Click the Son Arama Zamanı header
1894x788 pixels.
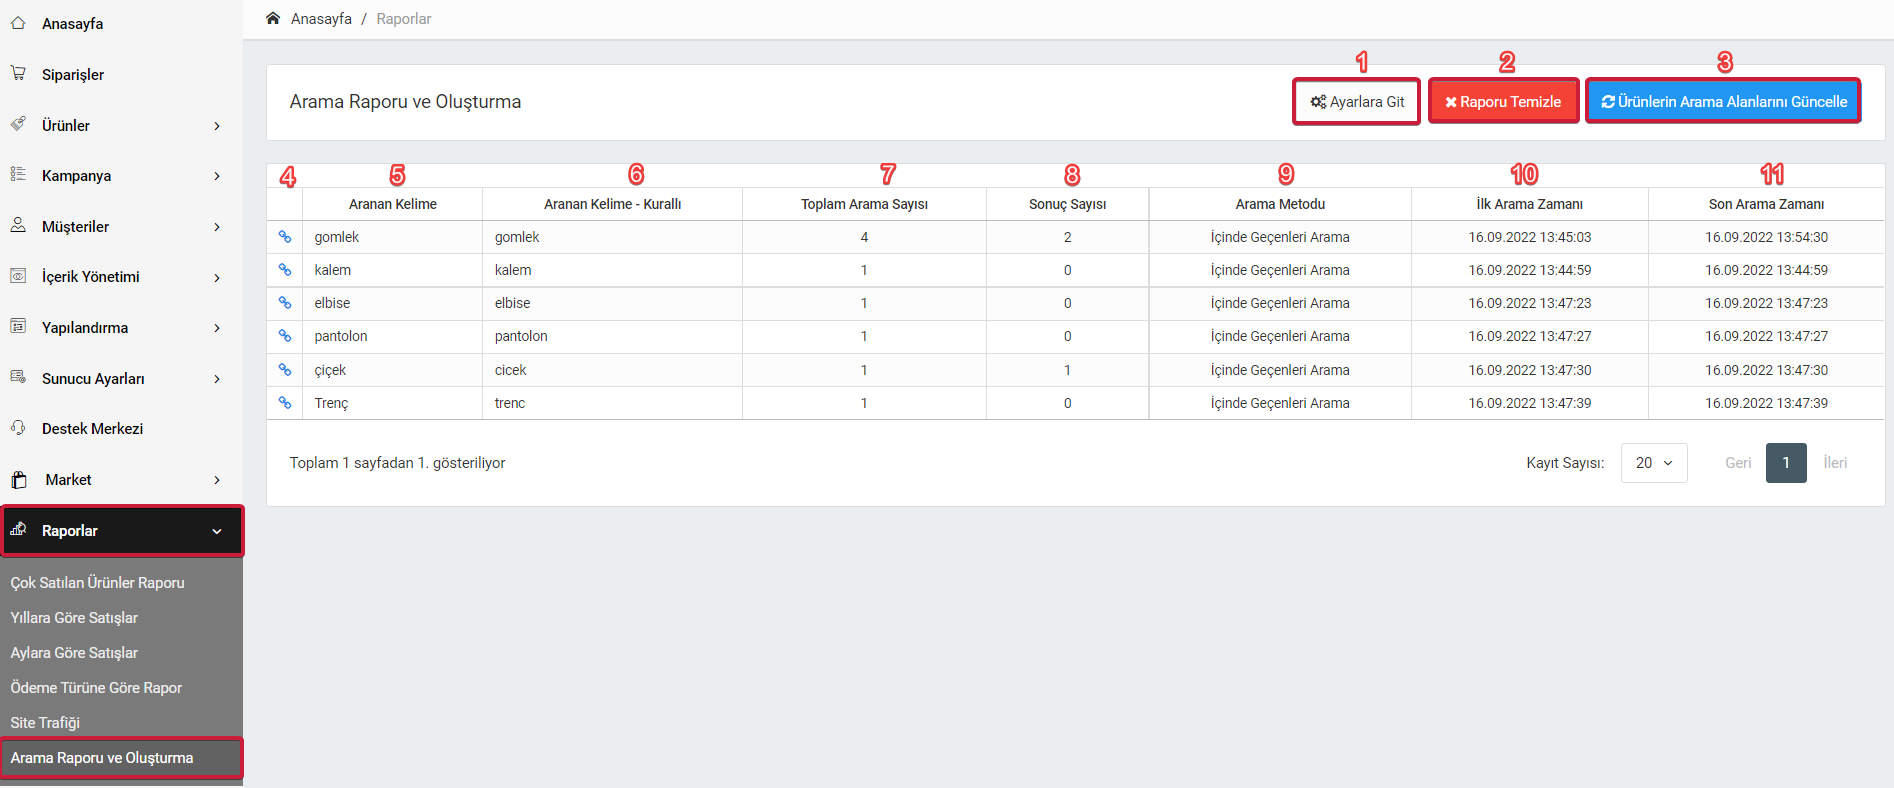click(1766, 204)
